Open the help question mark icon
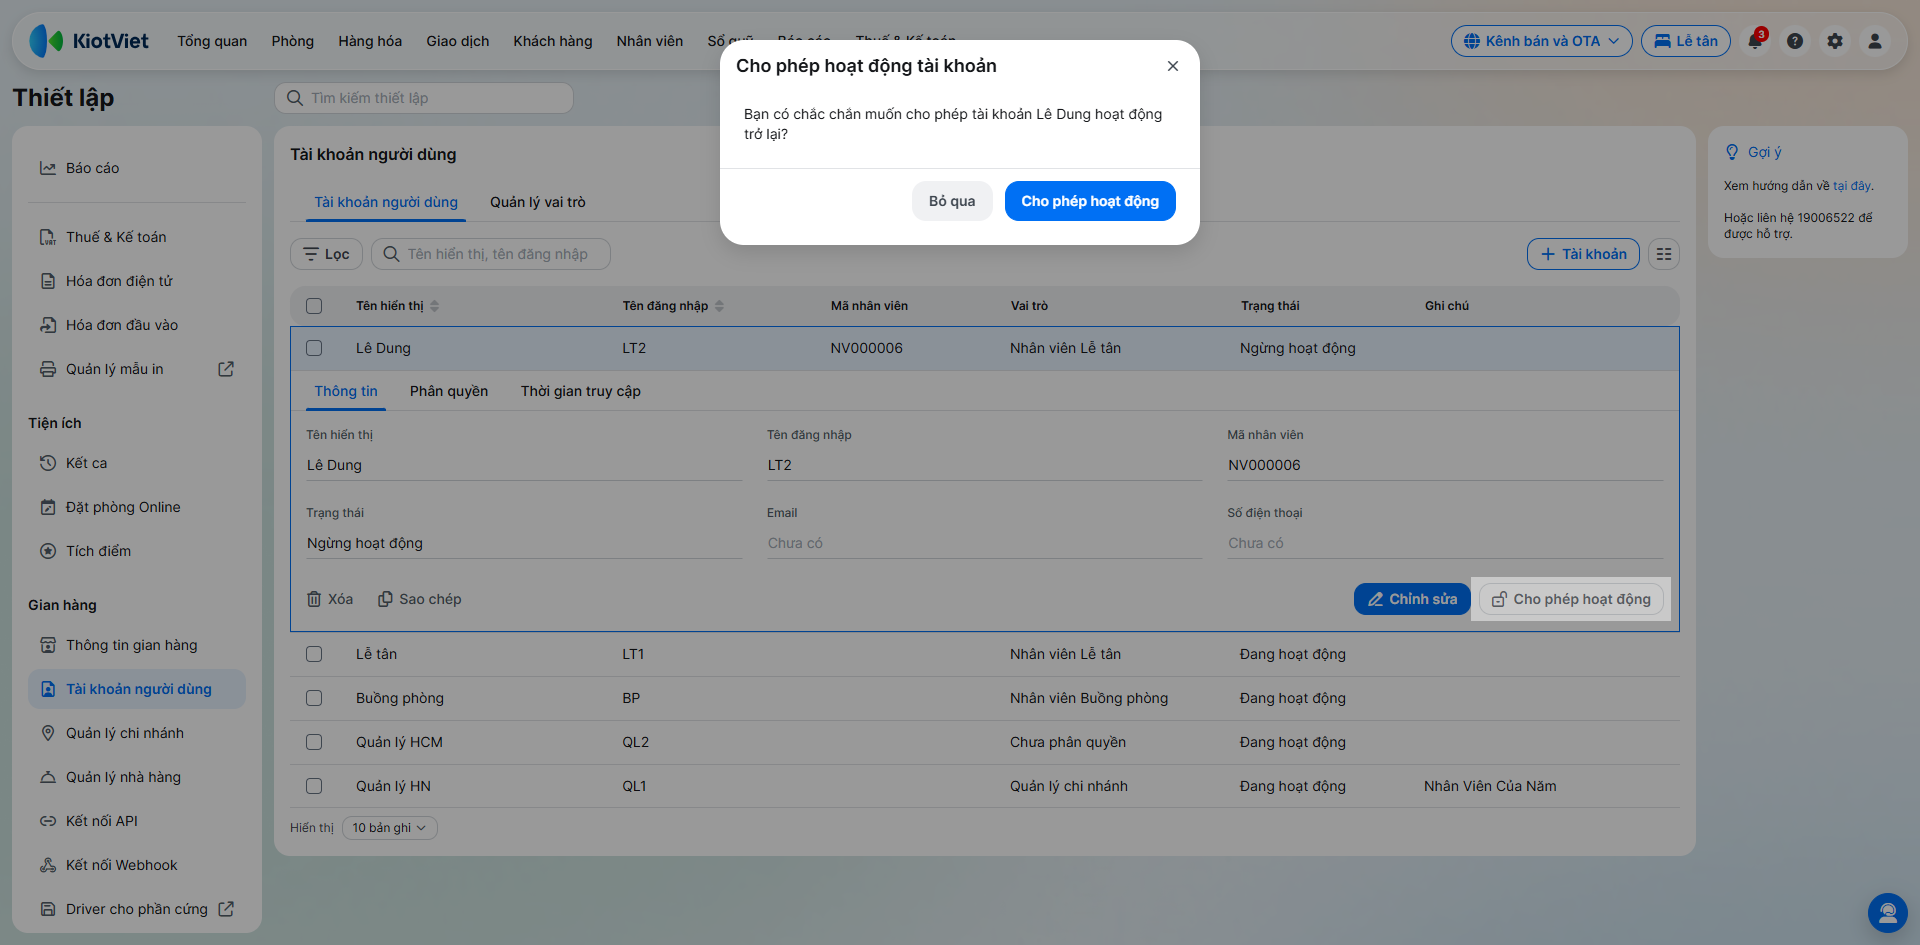 tap(1795, 41)
